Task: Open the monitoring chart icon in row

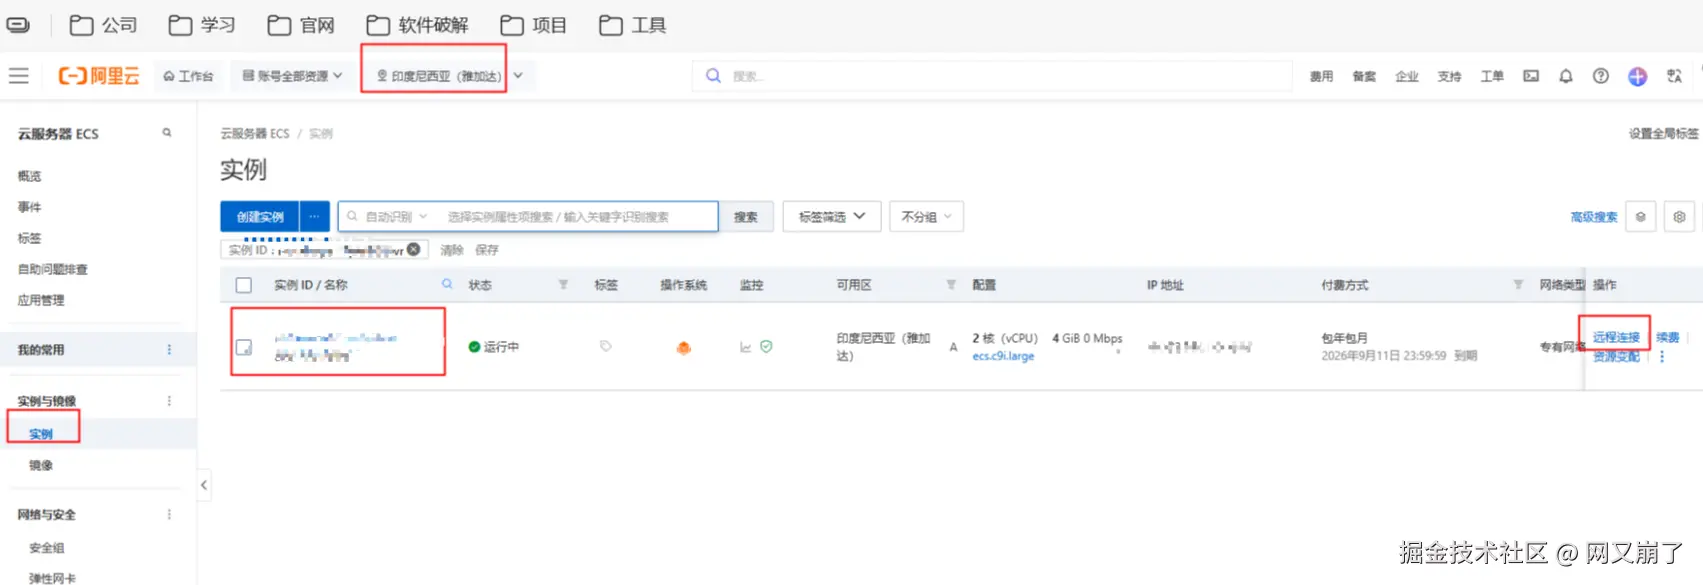Action: coord(745,347)
